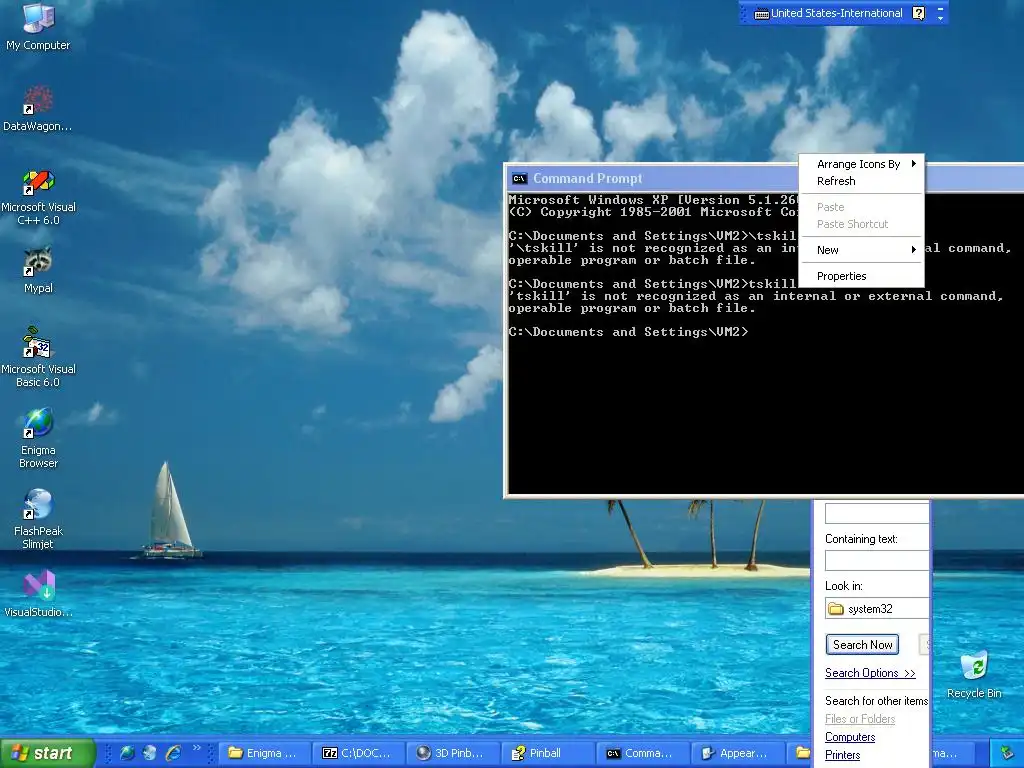Click the Search Now button
The height and width of the screenshot is (768, 1024).
(862, 645)
